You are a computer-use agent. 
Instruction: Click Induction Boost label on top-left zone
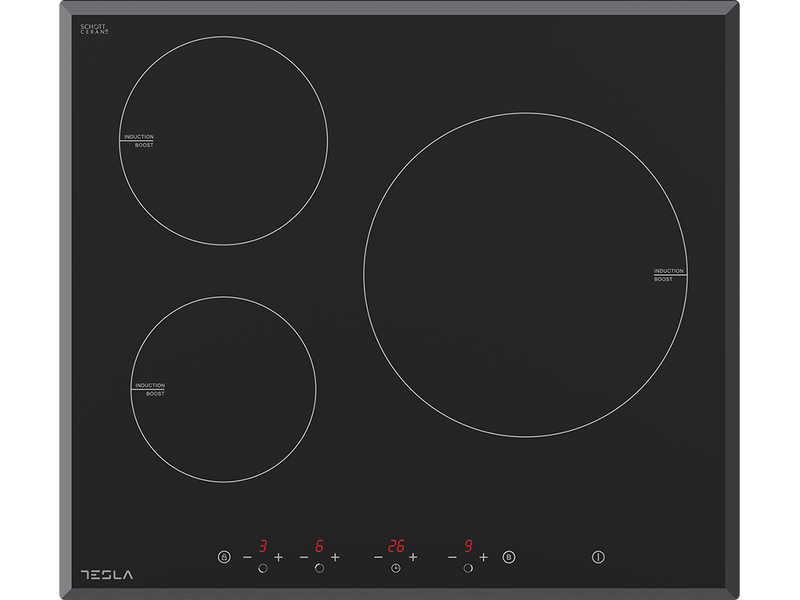point(139,141)
